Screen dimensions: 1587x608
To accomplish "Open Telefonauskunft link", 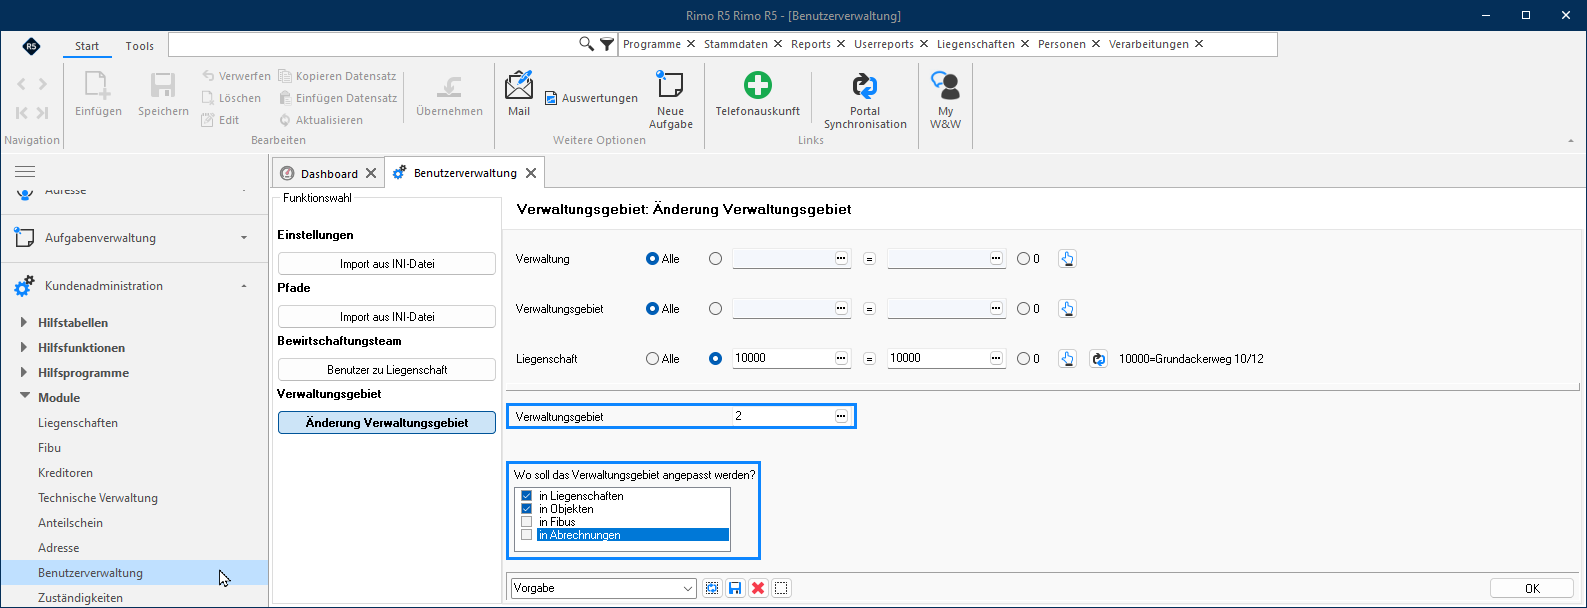I will (x=757, y=94).
